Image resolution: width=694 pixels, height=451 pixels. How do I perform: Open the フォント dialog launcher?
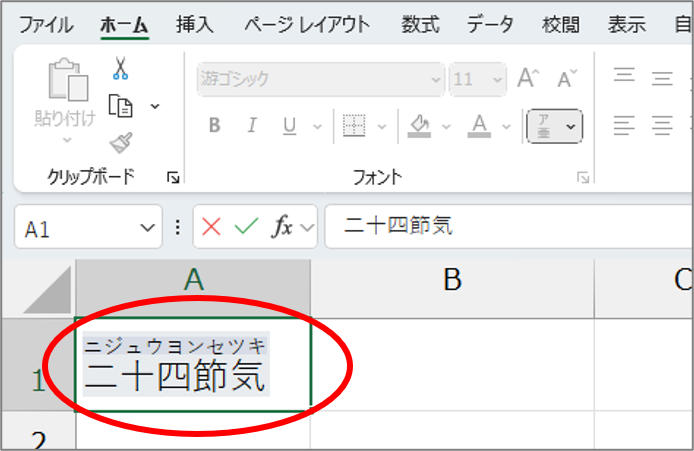click(583, 178)
